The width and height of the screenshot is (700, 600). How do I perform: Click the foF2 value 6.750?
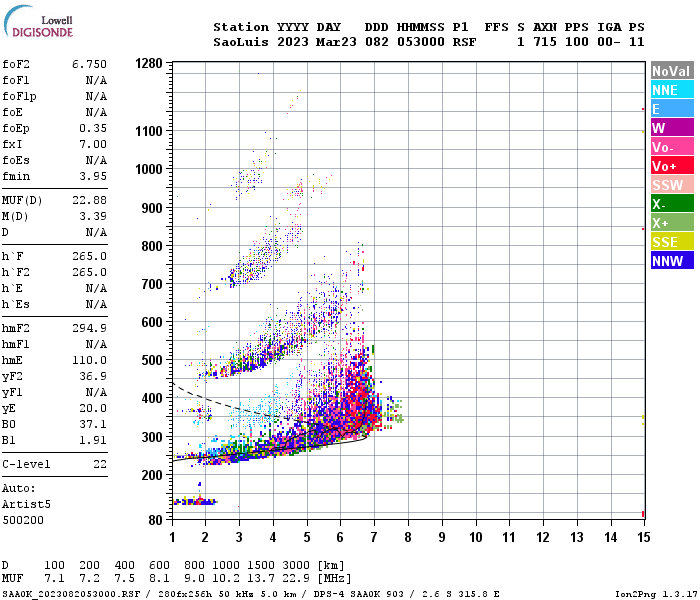pos(89,64)
